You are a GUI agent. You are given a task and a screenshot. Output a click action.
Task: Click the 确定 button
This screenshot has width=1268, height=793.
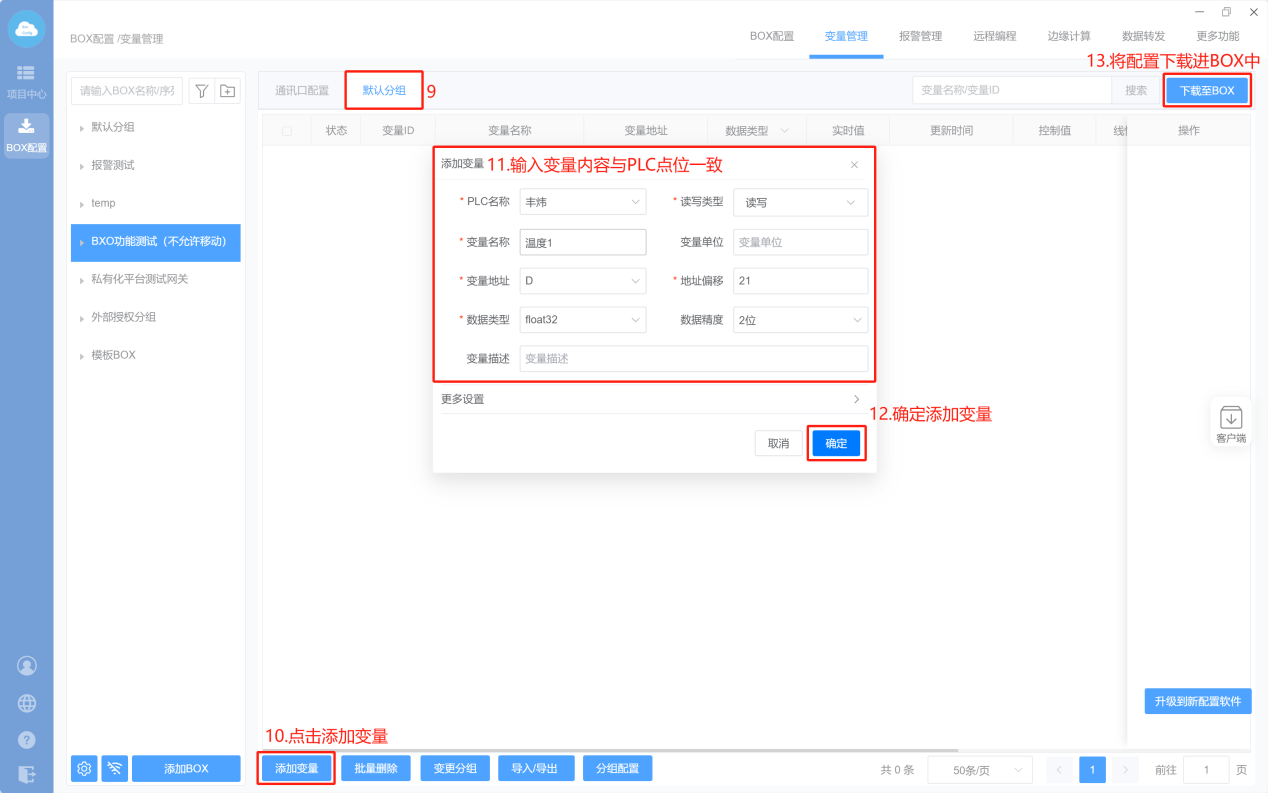click(836, 444)
